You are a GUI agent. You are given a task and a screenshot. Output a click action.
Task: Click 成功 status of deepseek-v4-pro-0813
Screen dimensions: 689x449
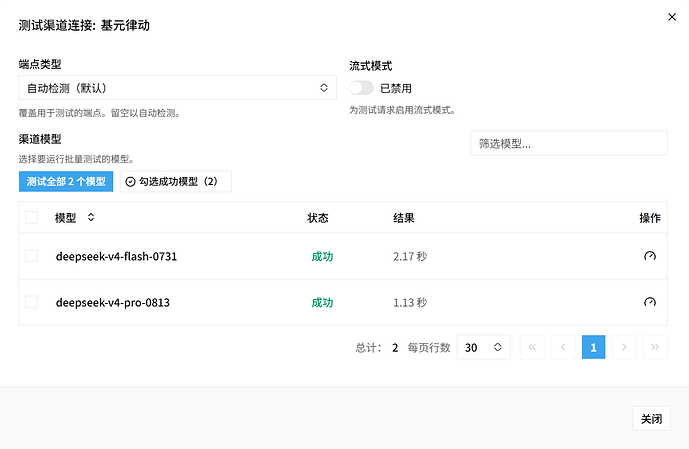[322, 302]
